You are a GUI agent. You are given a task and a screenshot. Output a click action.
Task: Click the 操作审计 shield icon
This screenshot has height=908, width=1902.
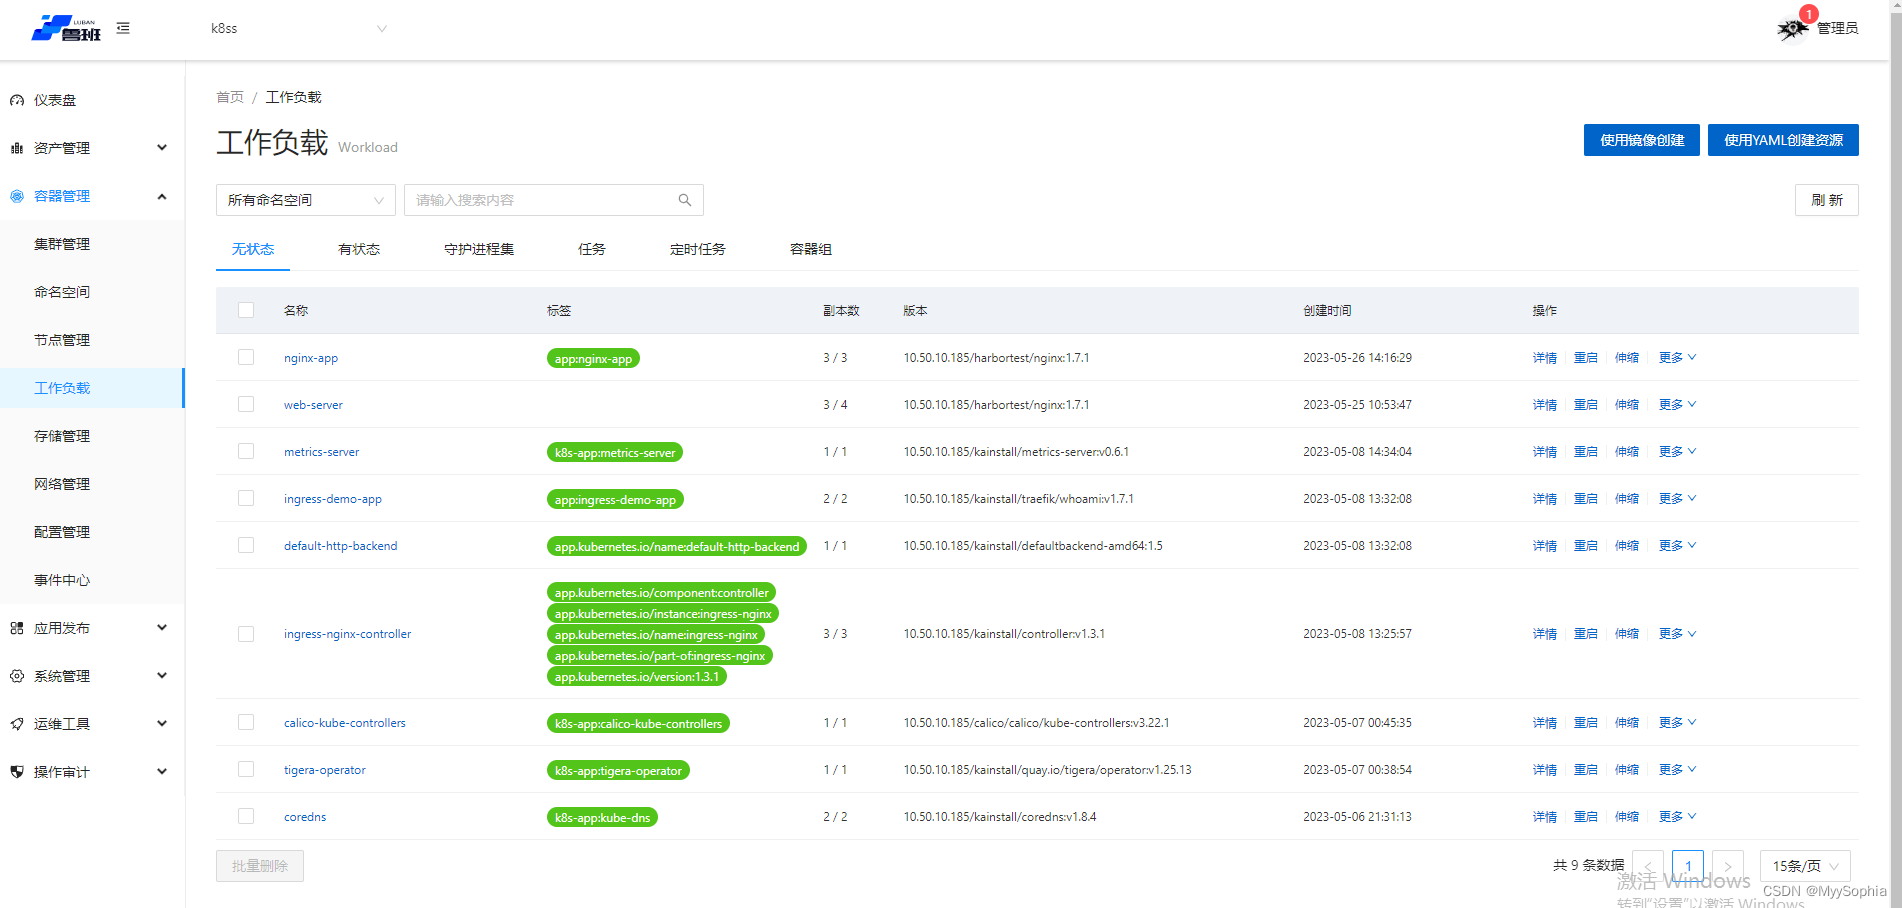pos(17,772)
